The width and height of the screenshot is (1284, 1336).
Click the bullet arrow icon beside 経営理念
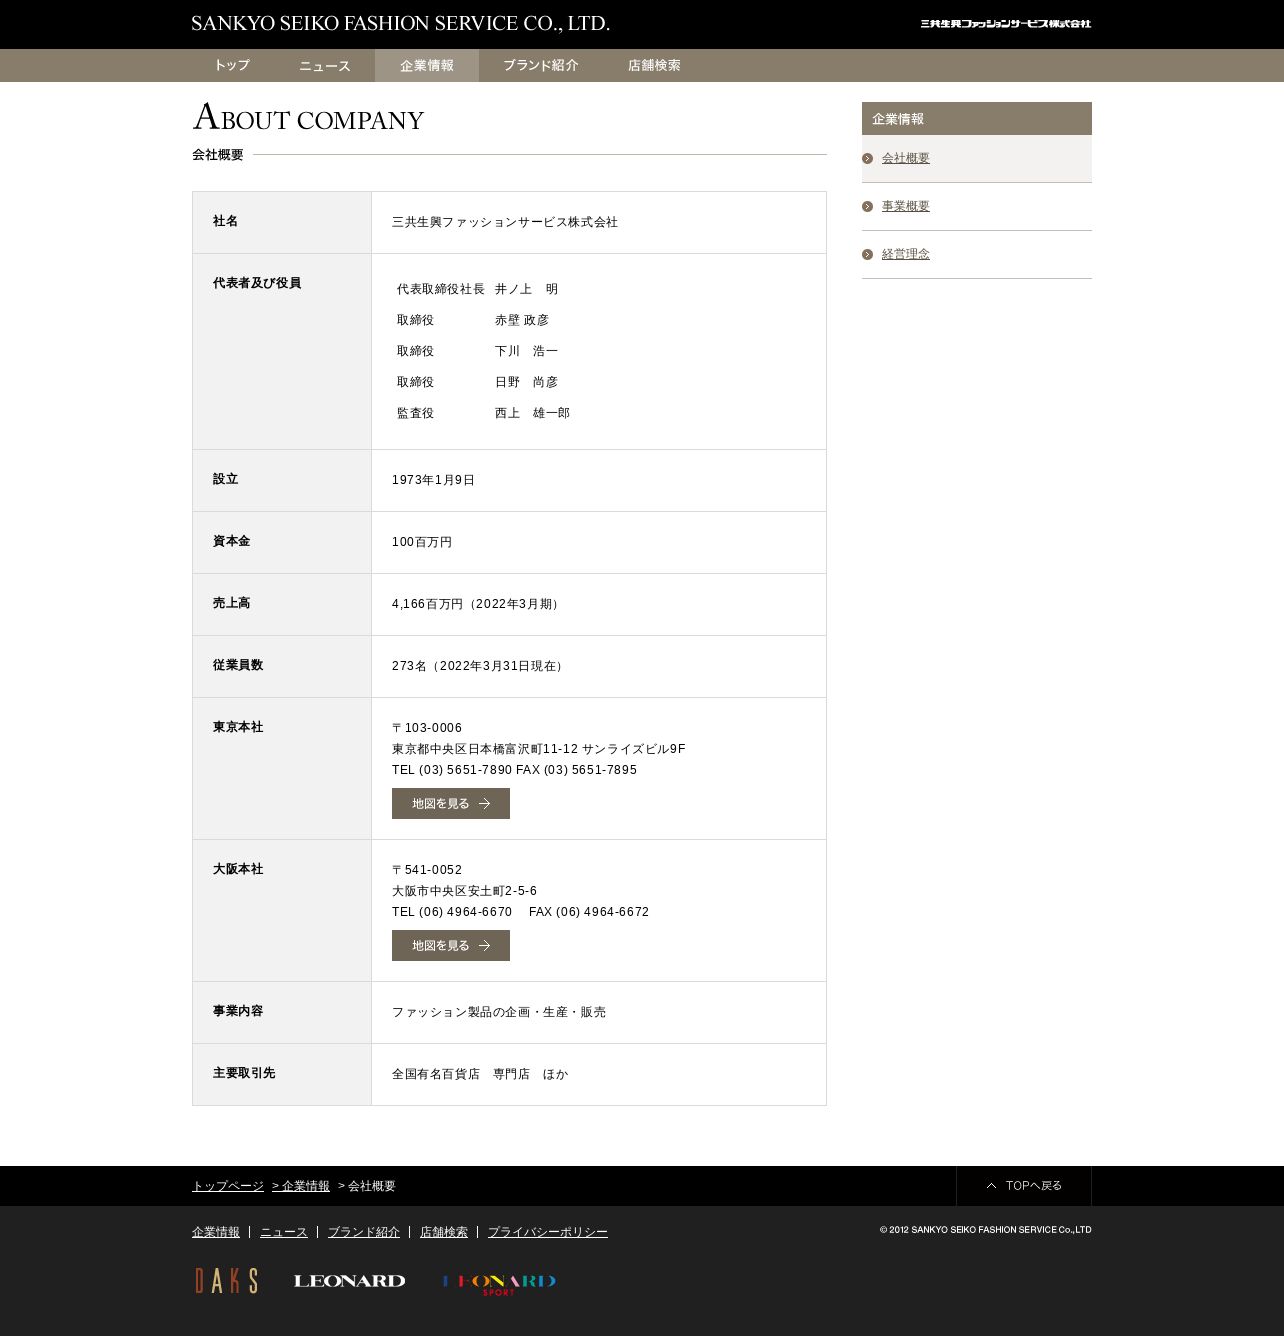point(868,255)
